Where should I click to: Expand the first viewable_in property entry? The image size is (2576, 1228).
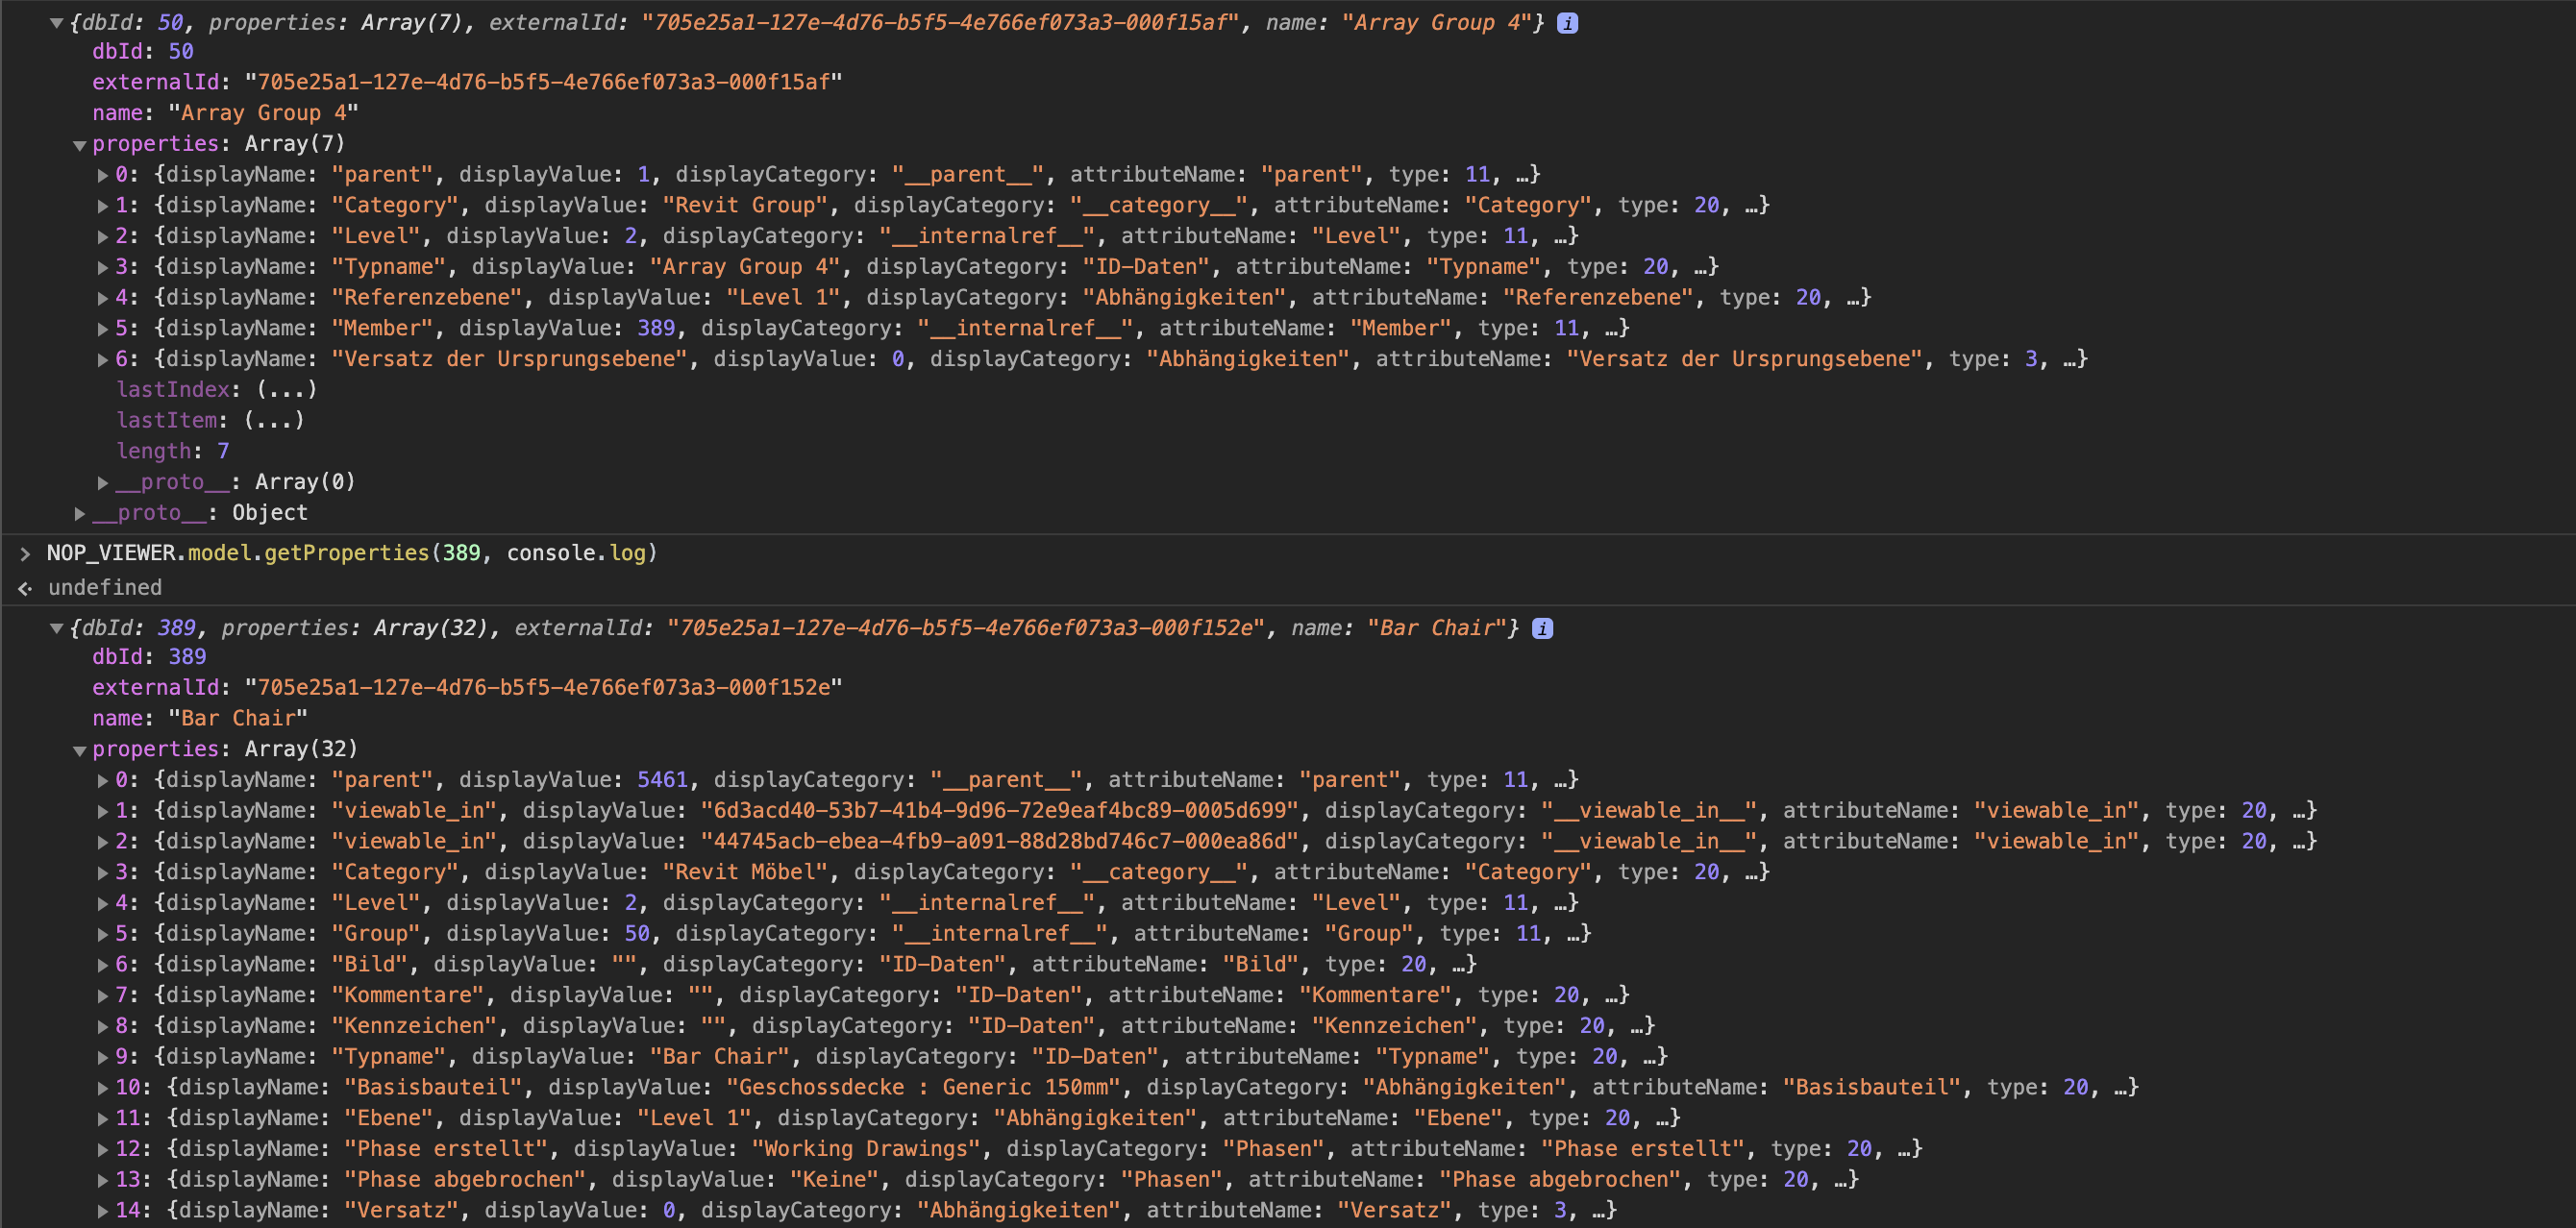pyautogui.click(x=103, y=810)
